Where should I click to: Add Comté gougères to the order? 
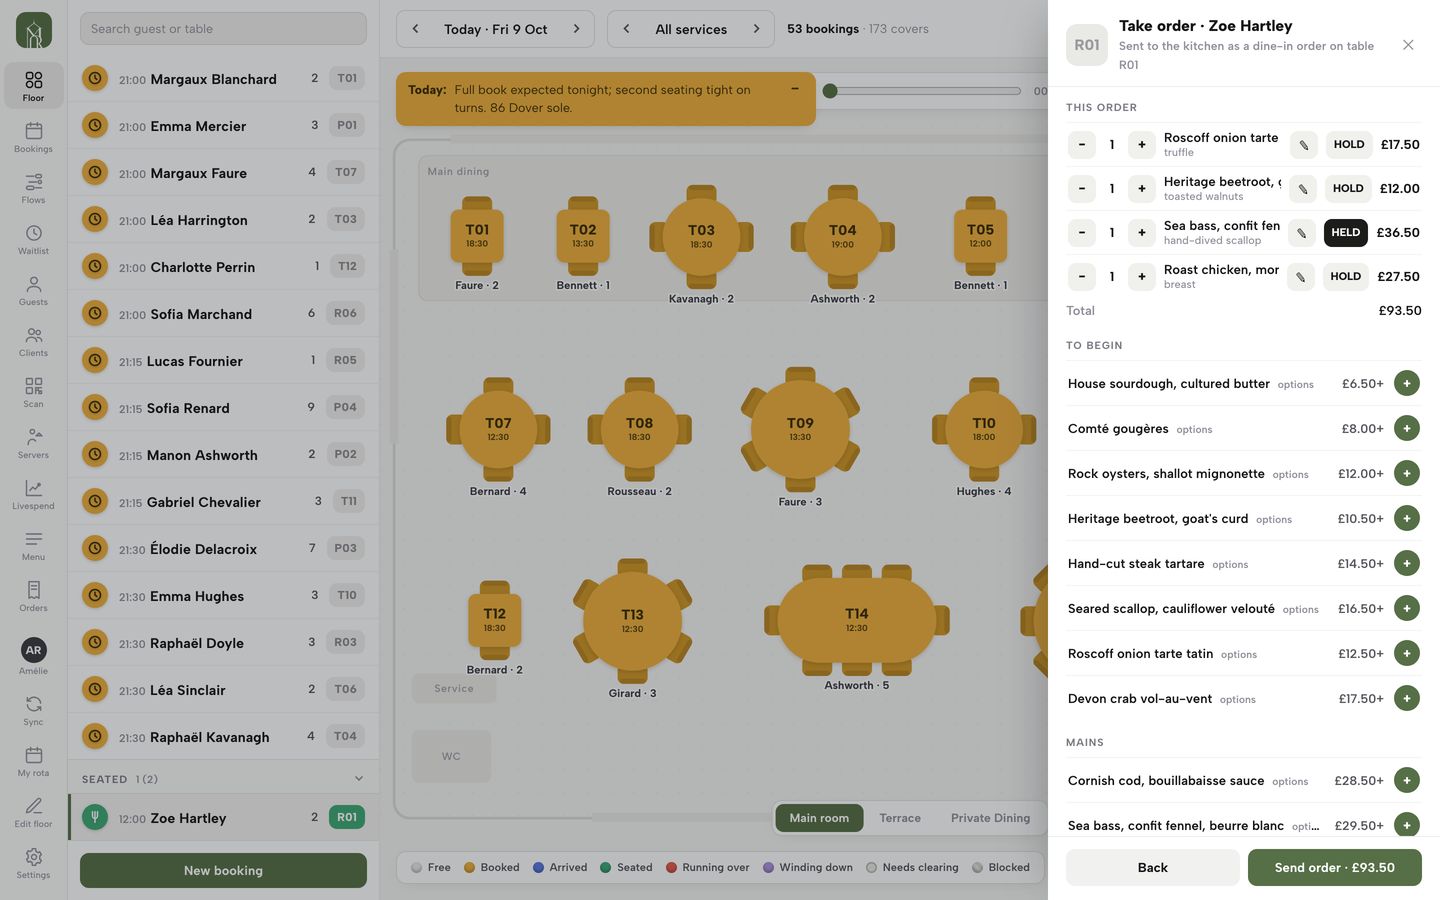1406,428
